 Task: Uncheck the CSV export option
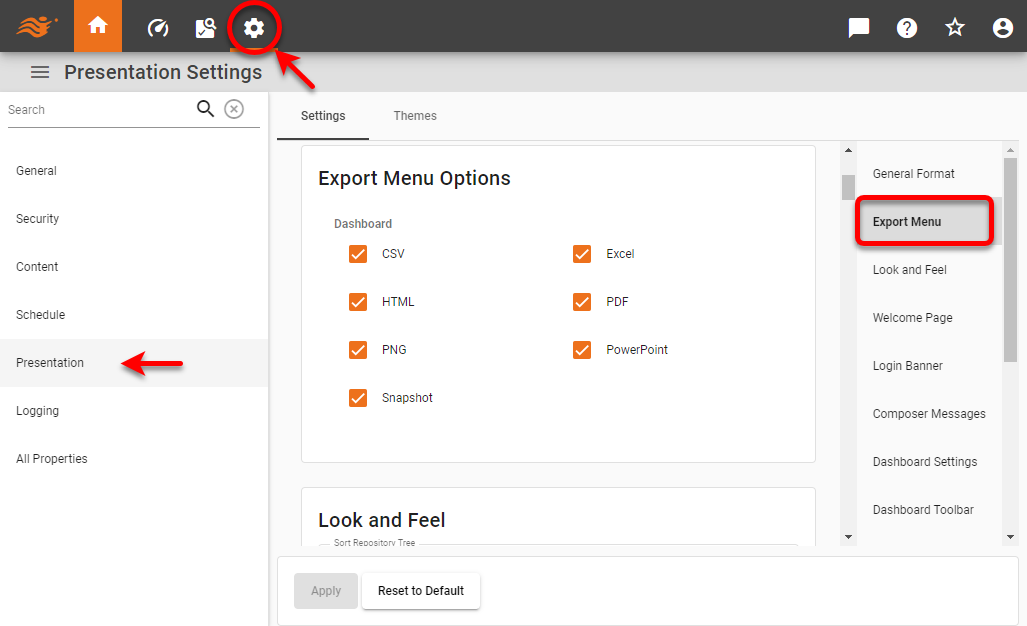358,254
